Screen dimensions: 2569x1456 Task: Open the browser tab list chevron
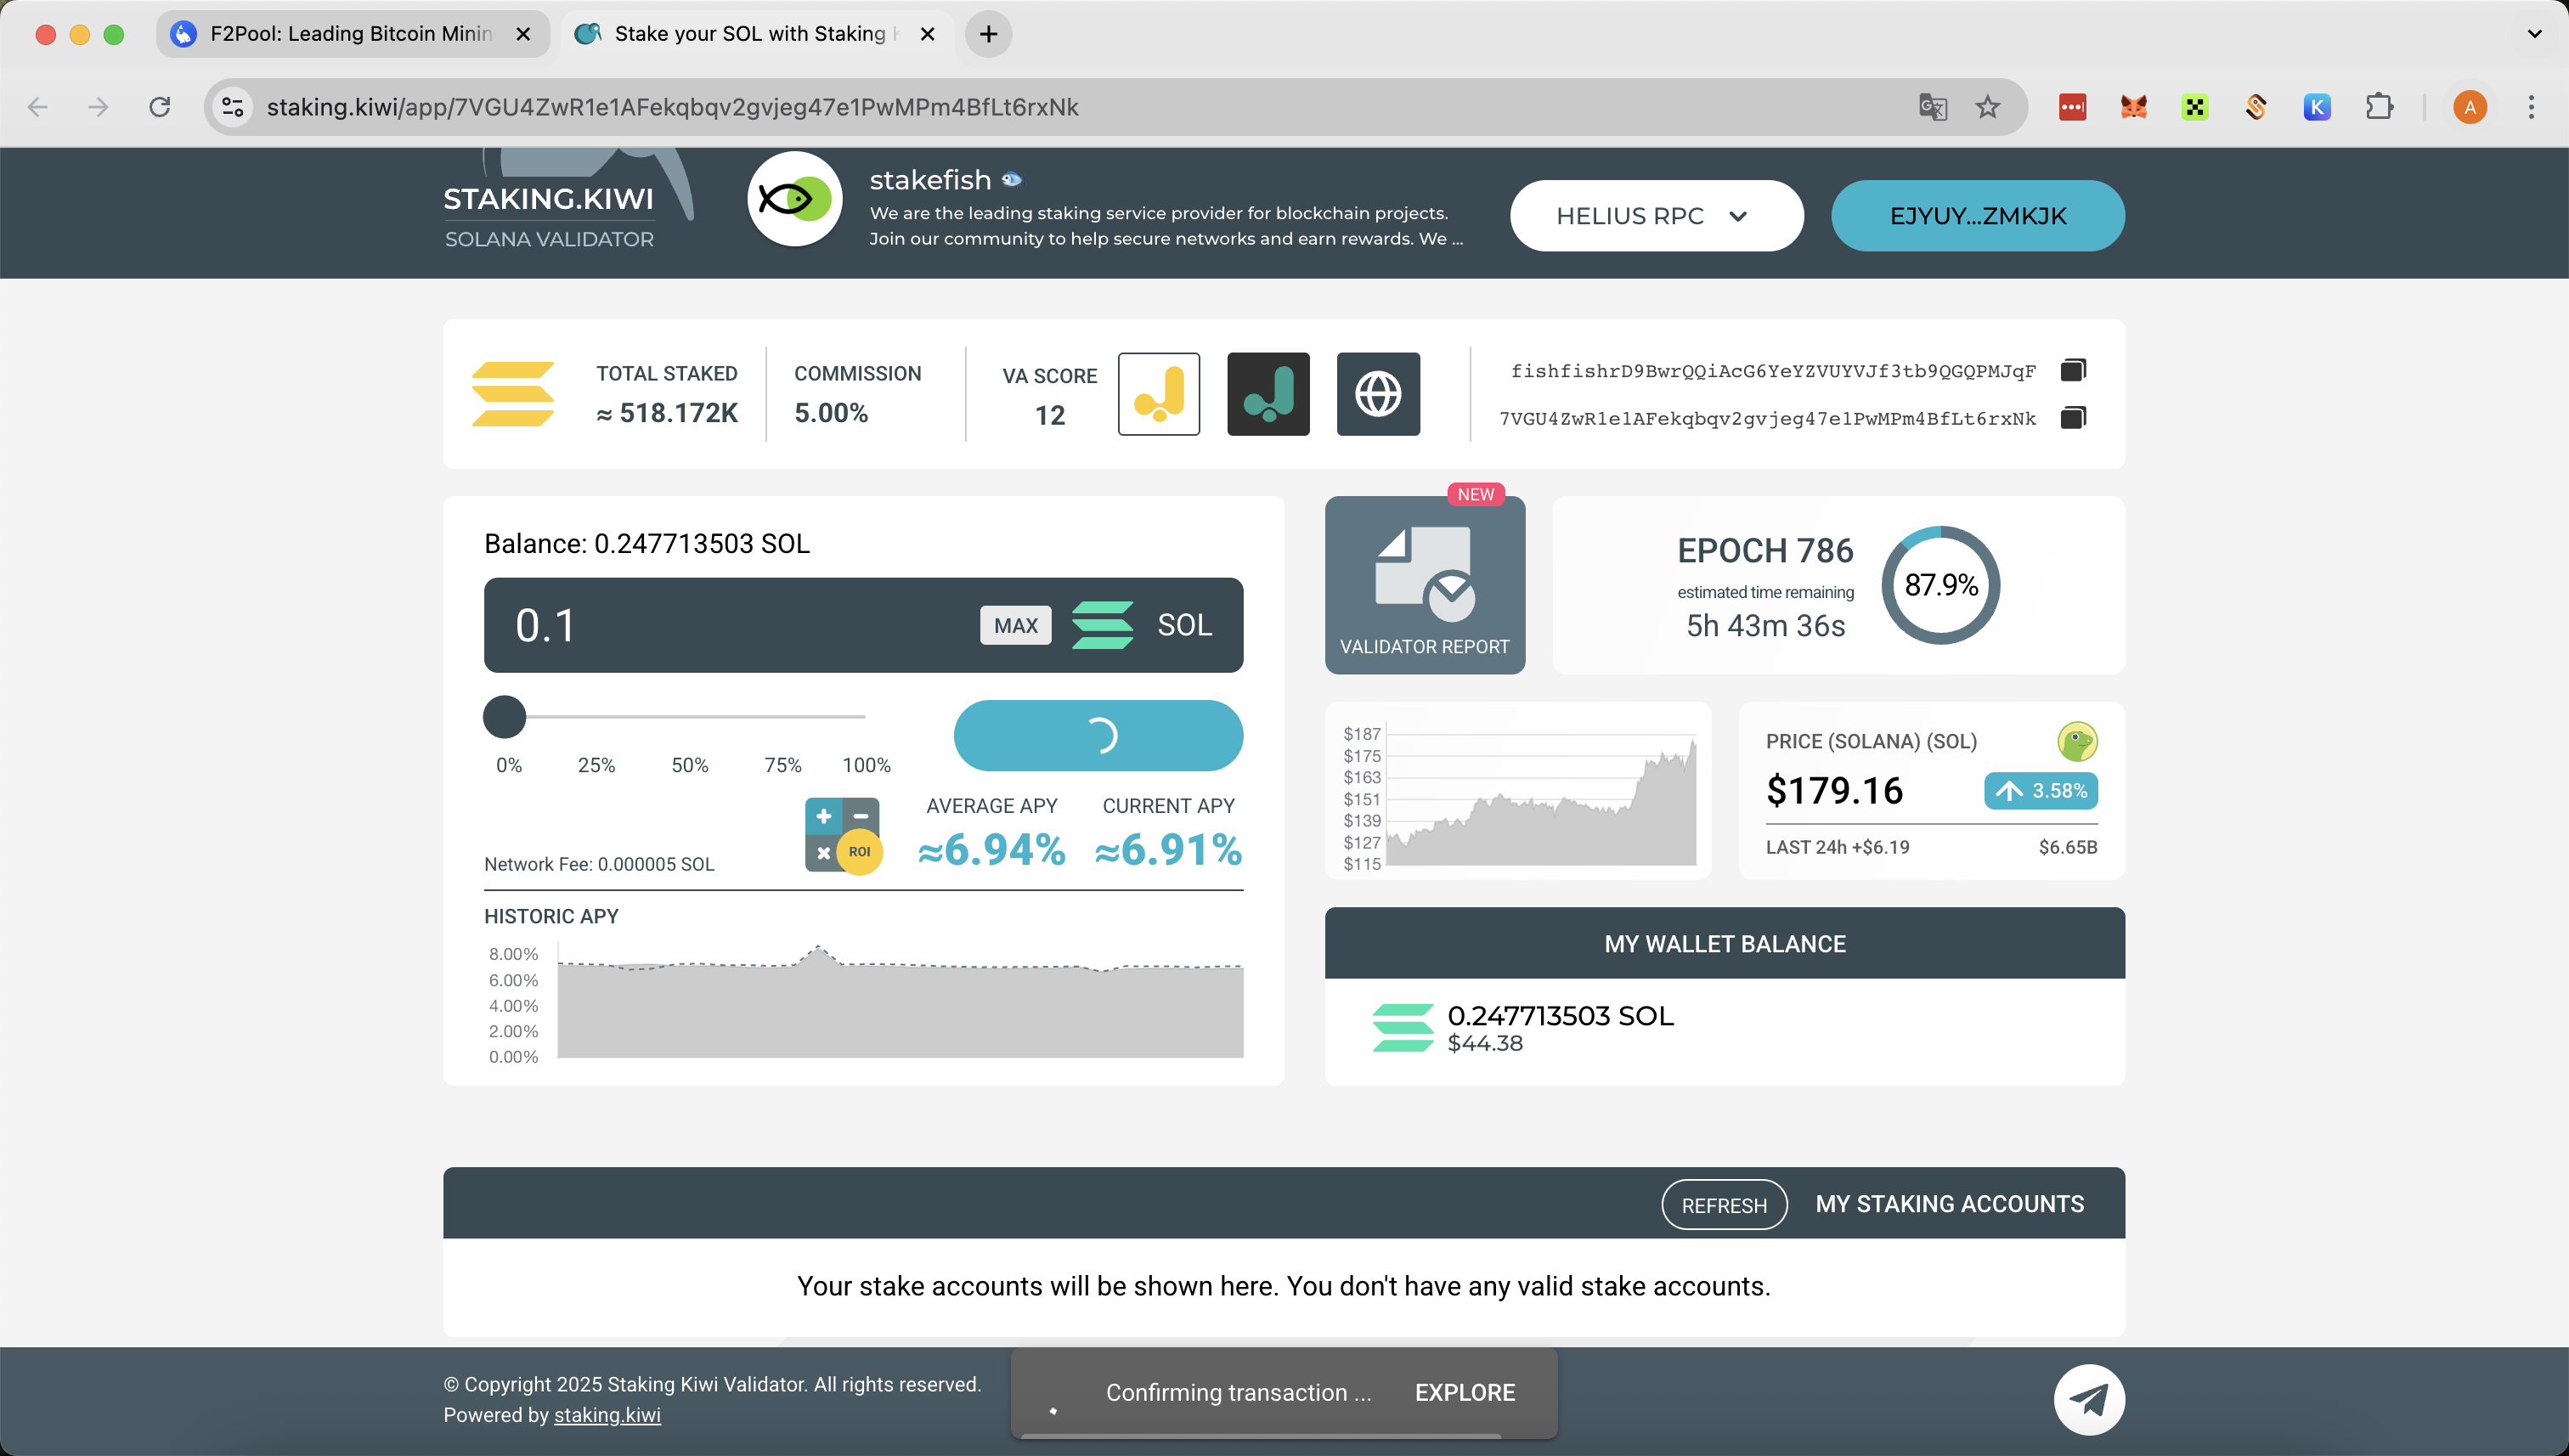tap(2534, 34)
